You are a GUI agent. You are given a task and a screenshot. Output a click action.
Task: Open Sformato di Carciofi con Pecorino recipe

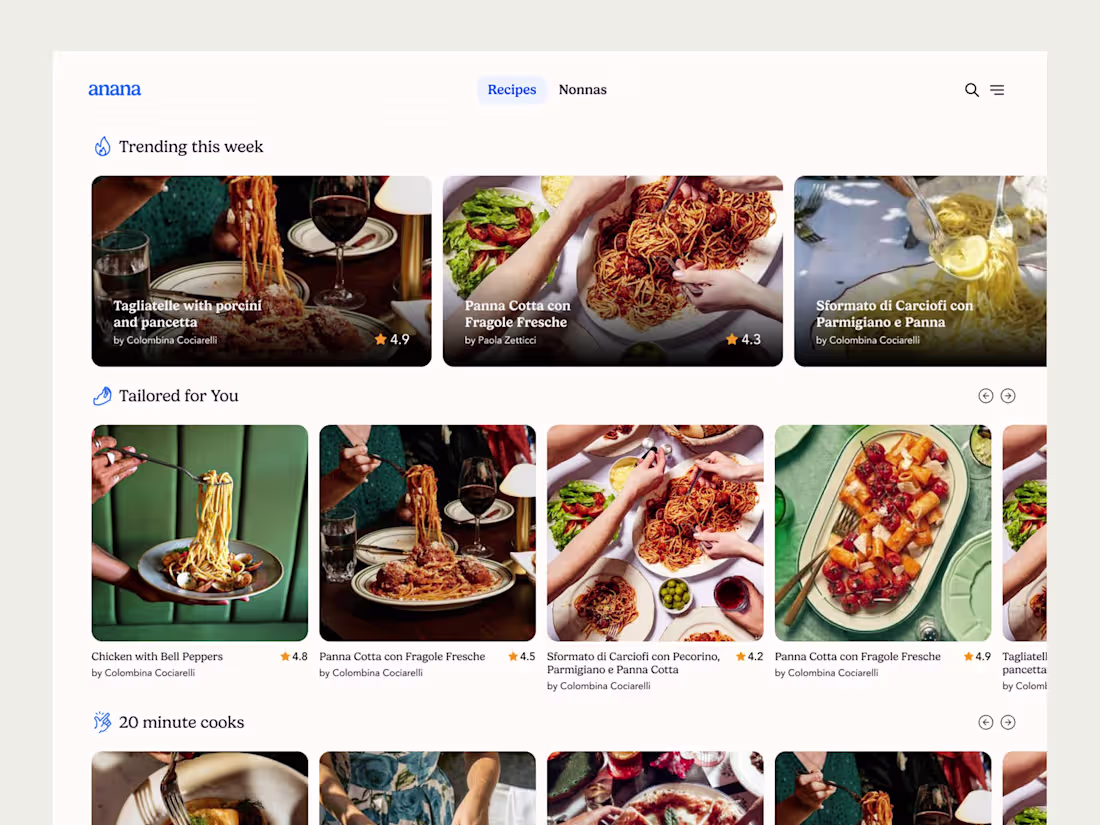[655, 533]
